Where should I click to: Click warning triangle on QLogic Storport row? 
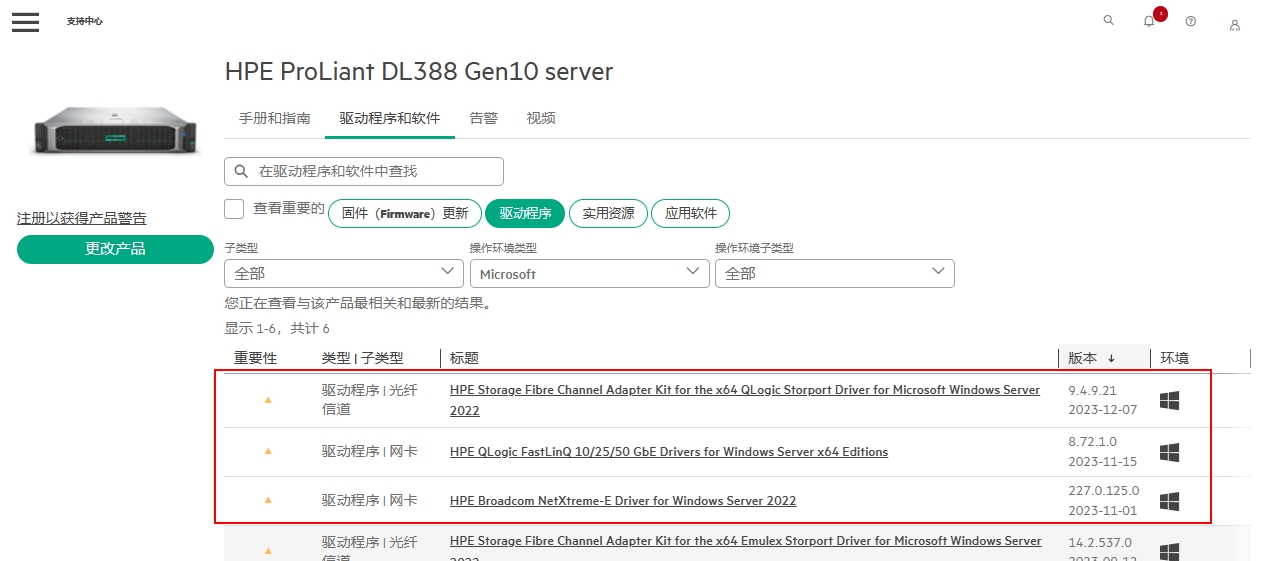coord(267,399)
